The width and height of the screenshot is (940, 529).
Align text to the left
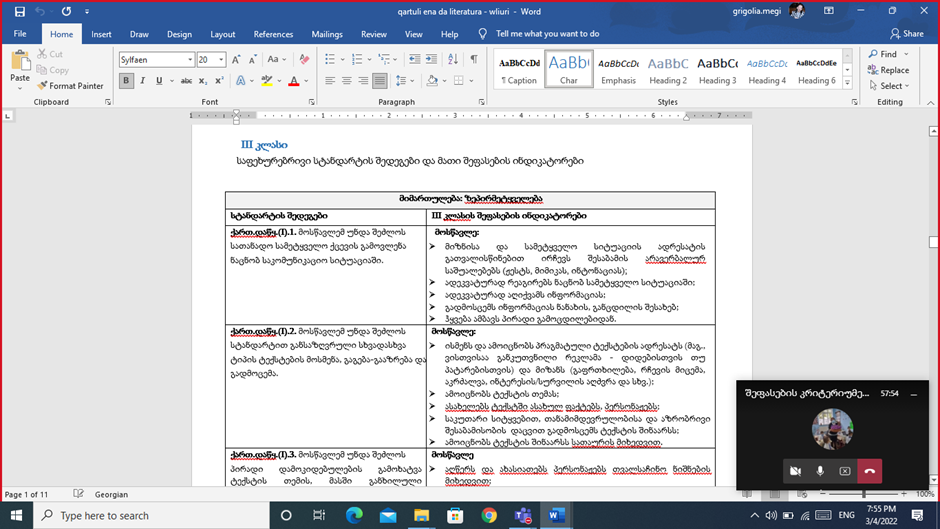point(330,80)
